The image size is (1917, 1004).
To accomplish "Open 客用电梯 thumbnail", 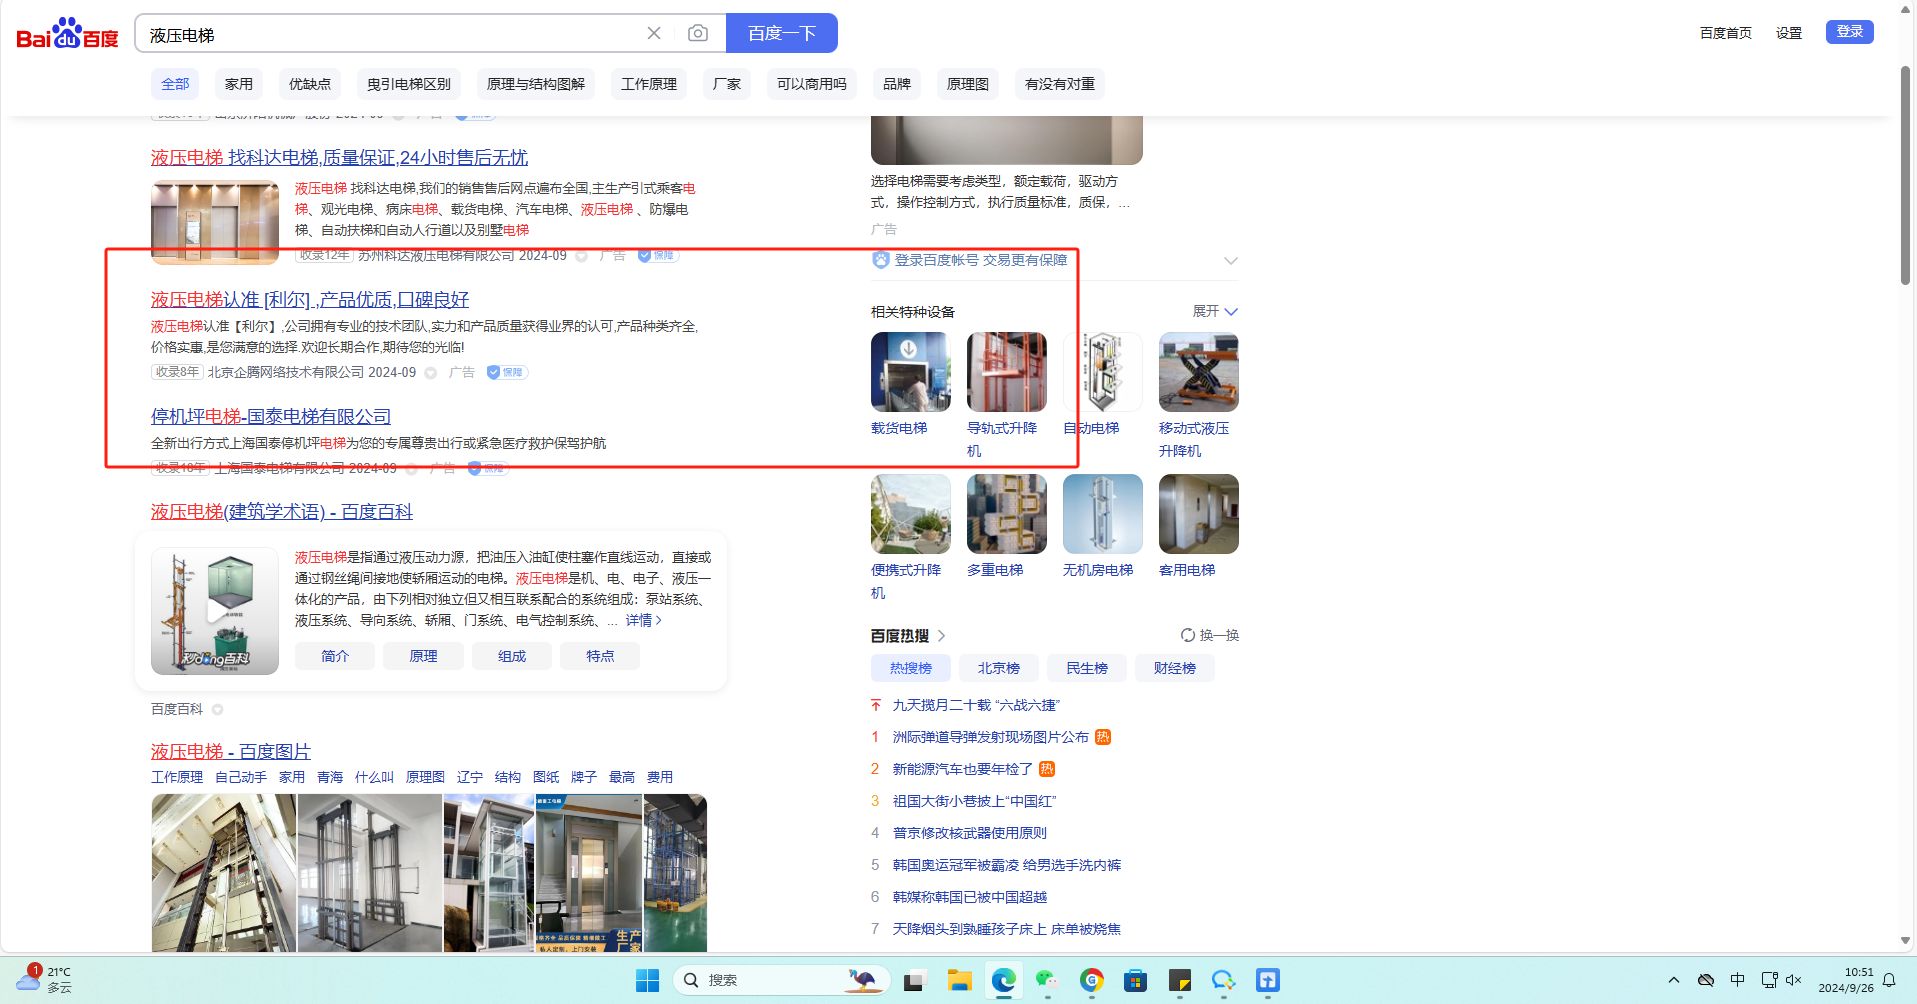I will pyautogui.click(x=1199, y=514).
